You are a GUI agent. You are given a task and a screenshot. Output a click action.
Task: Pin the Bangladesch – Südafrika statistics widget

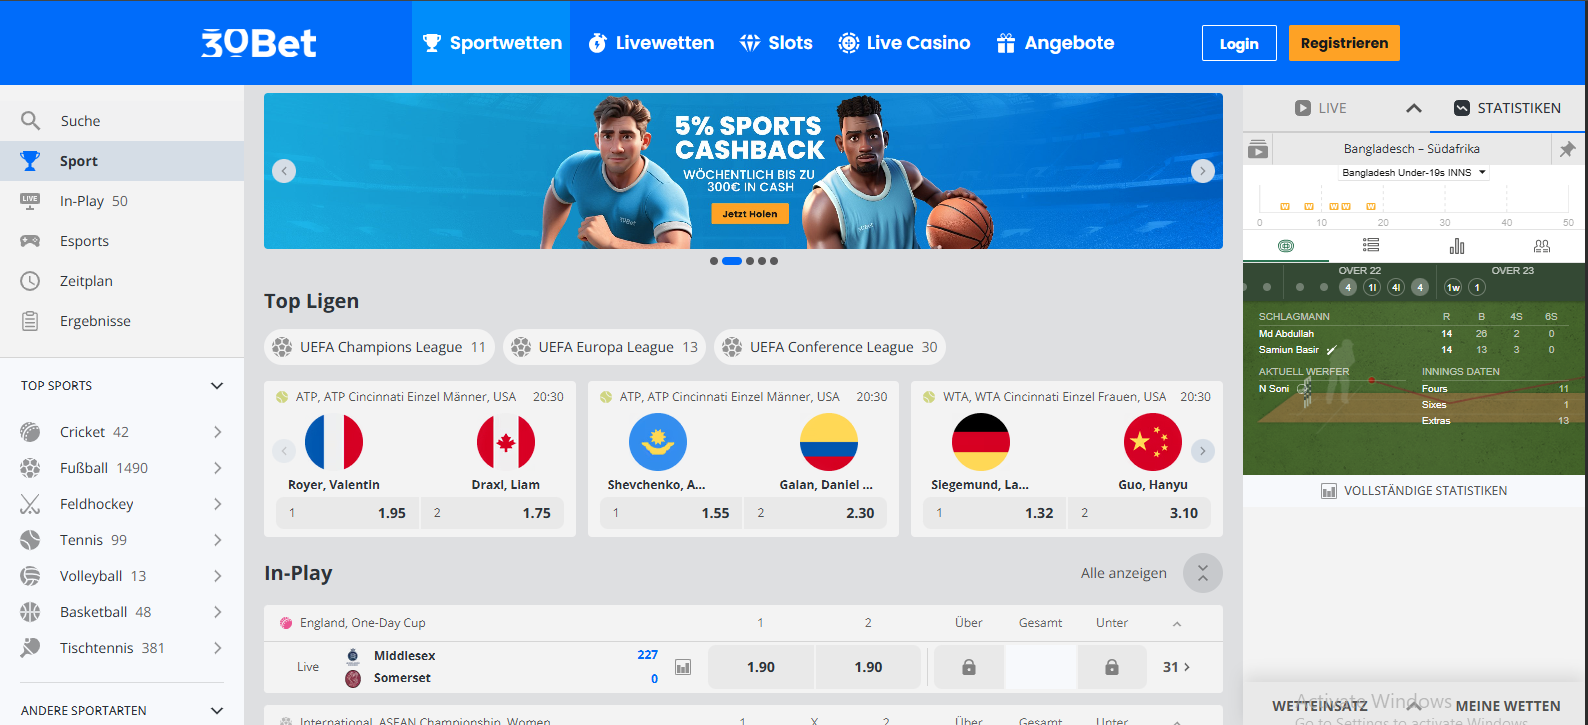coord(1567,149)
